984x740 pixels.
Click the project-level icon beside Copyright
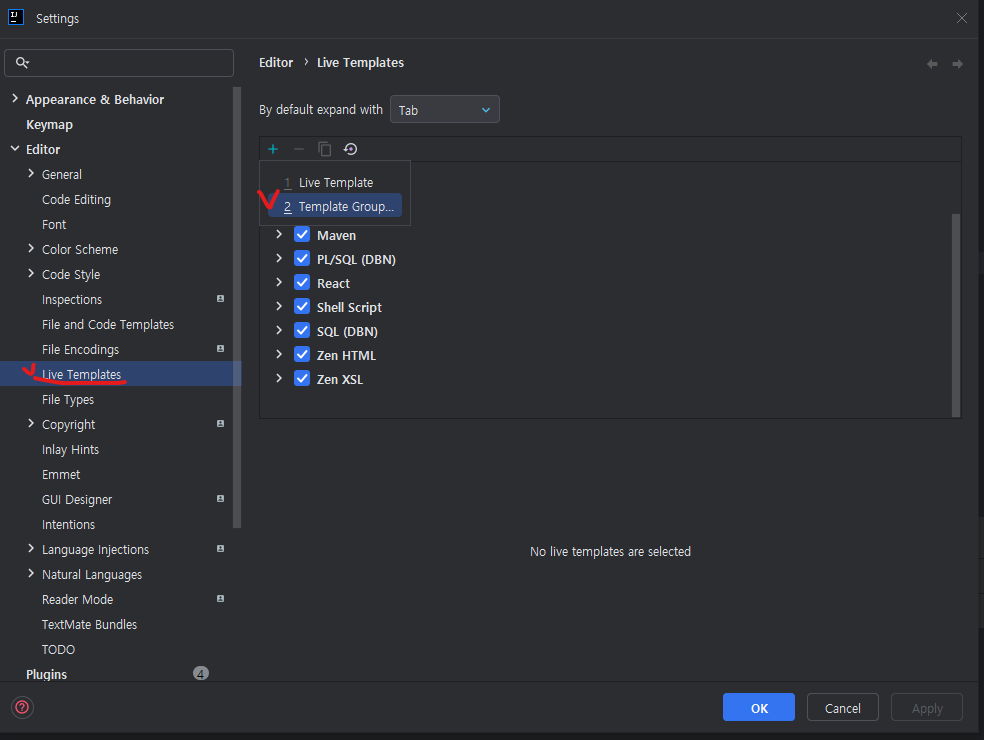click(x=220, y=424)
